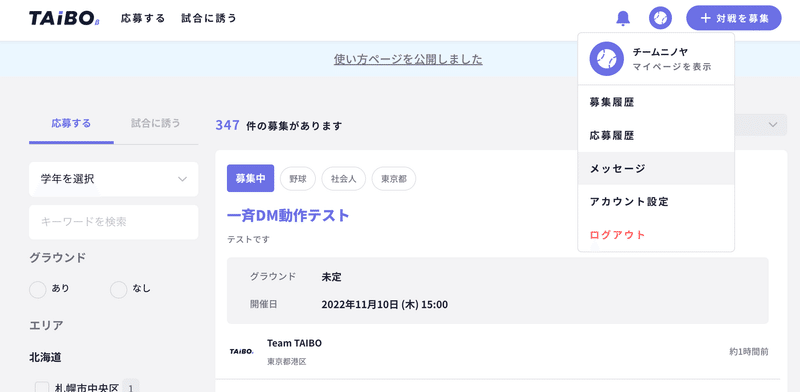Image resolution: width=800 pixels, height=392 pixels.
Task: Click the Team TAIBO logo thumbnail
Action: click(x=241, y=352)
